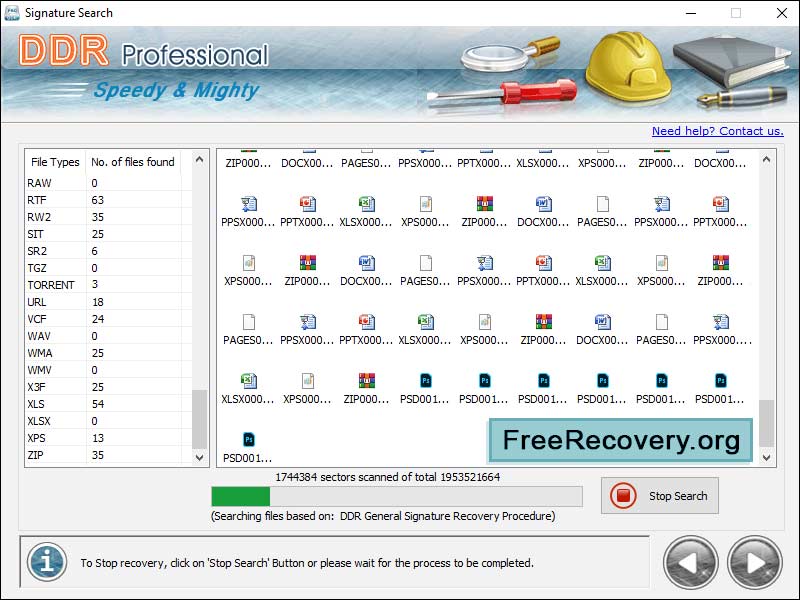Click the 'No. of files found' column header

click(133, 162)
